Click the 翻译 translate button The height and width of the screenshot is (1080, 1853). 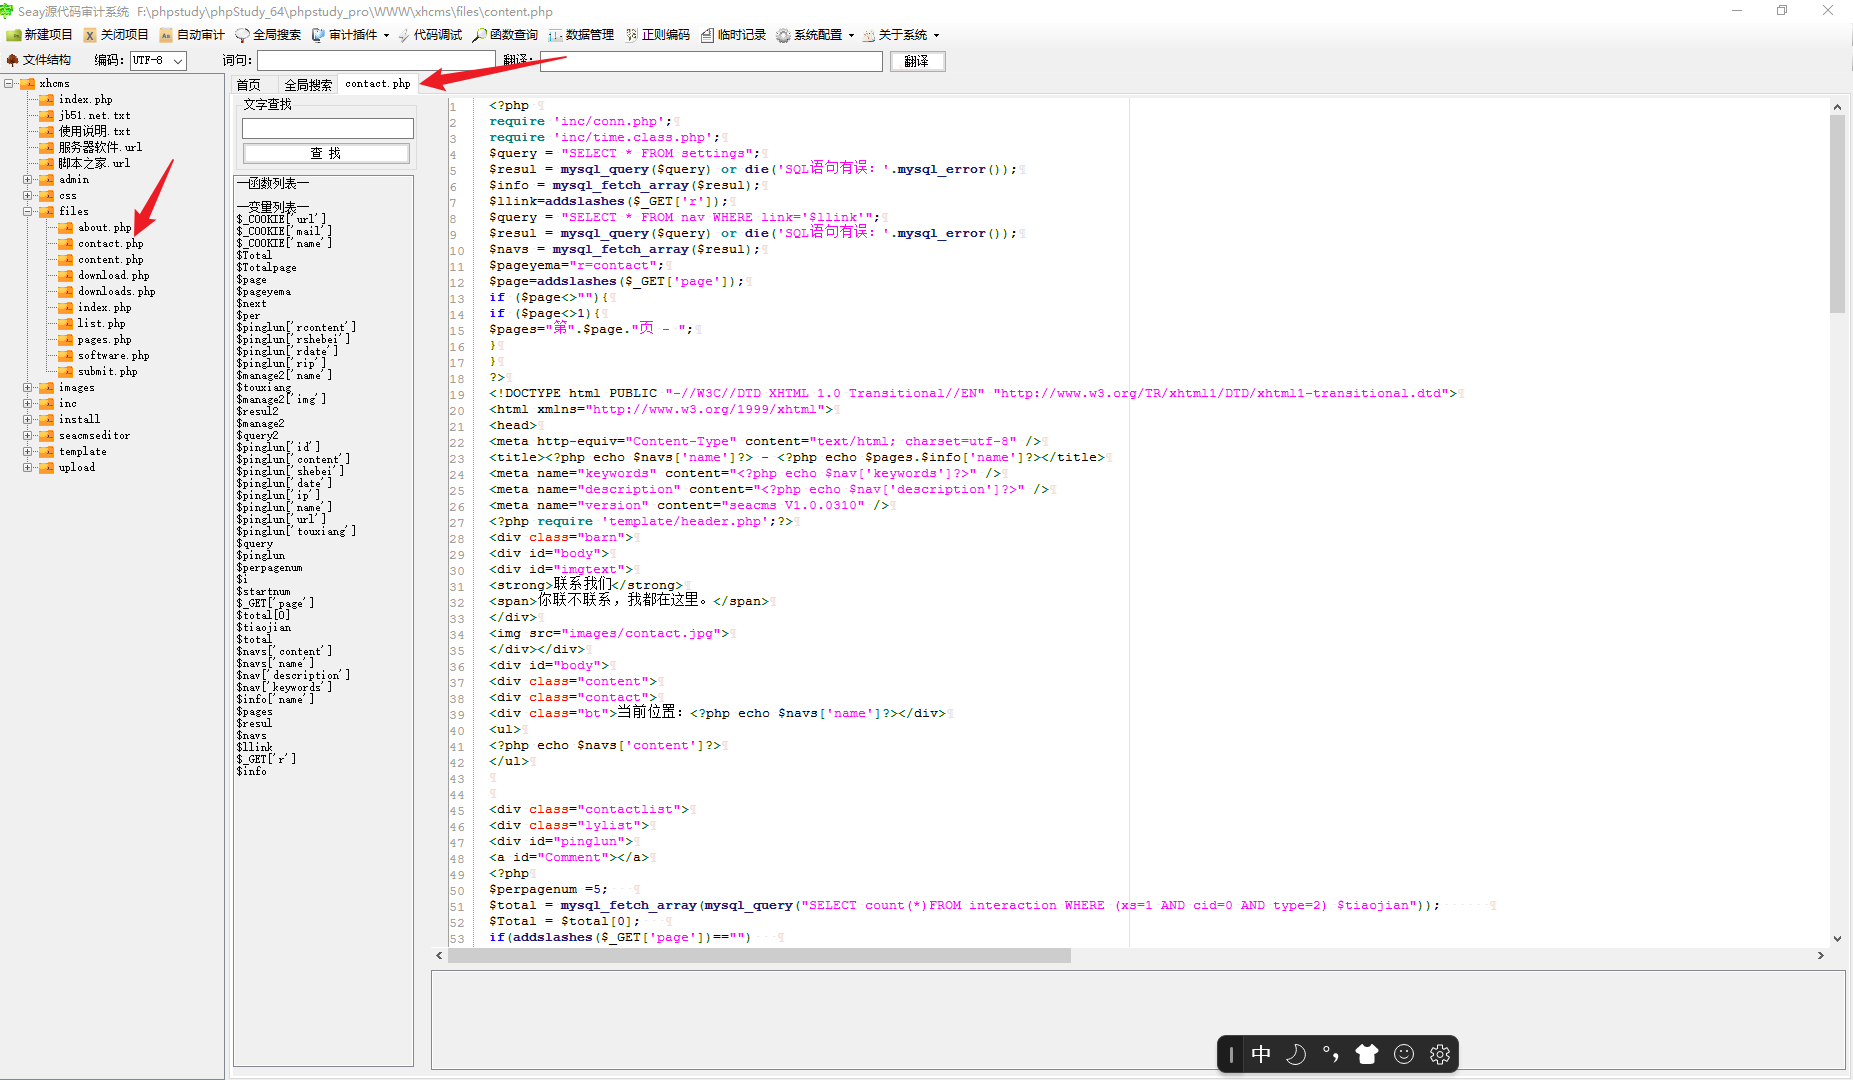tap(916, 61)
